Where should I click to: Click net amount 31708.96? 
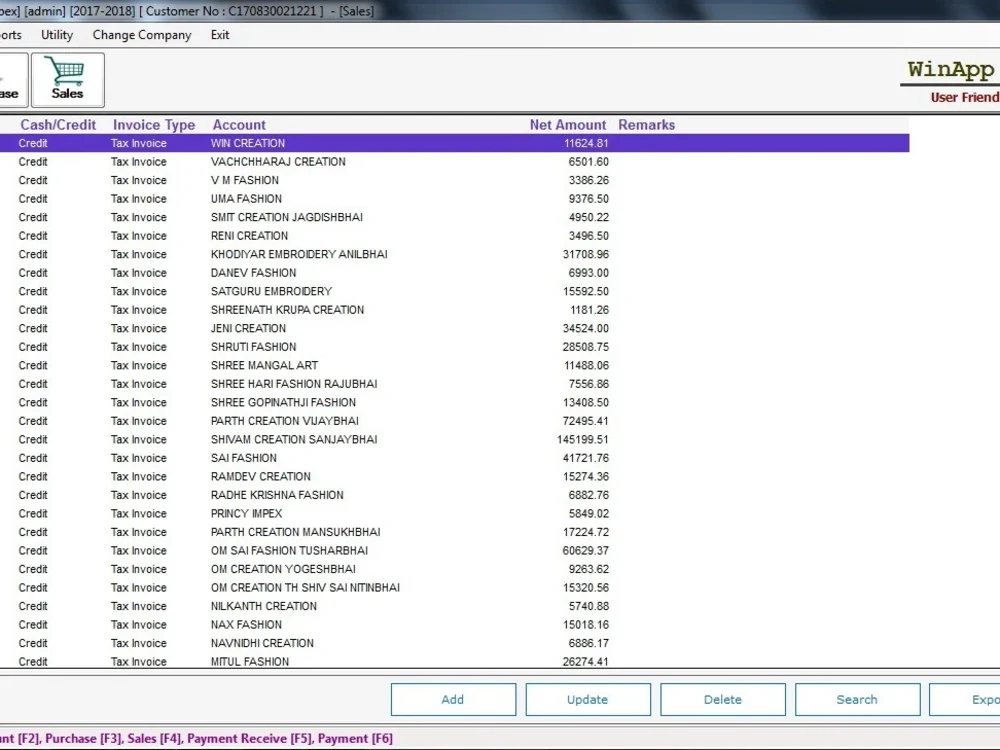tap(585, 254)
